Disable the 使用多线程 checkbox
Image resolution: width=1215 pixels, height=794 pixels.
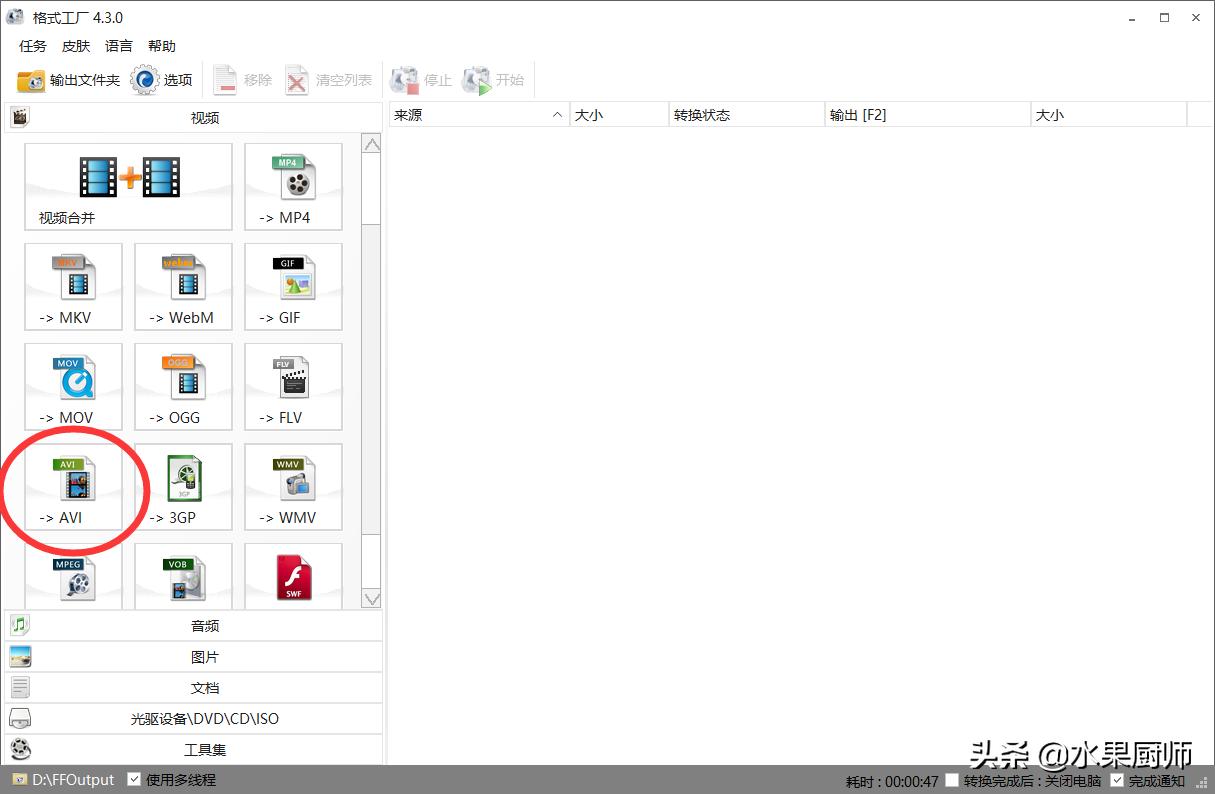click(134, 780)
